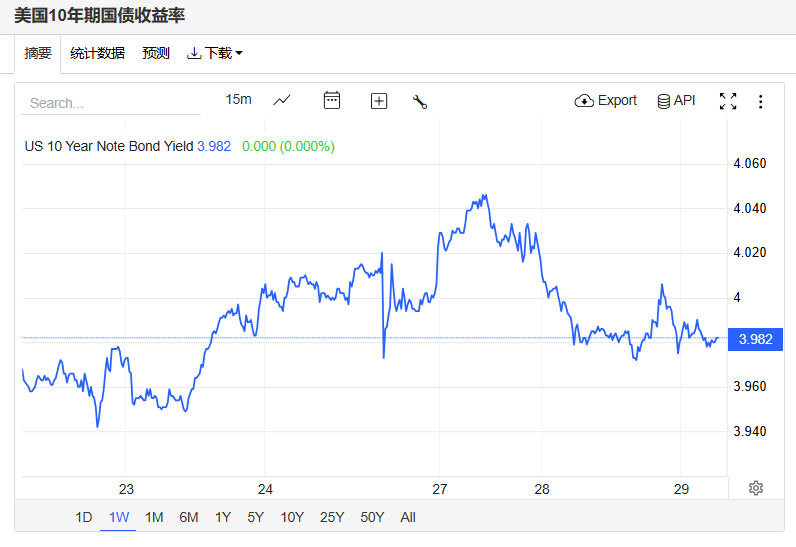Select the 1D time range
796x547 pixels.
[84, 517]
